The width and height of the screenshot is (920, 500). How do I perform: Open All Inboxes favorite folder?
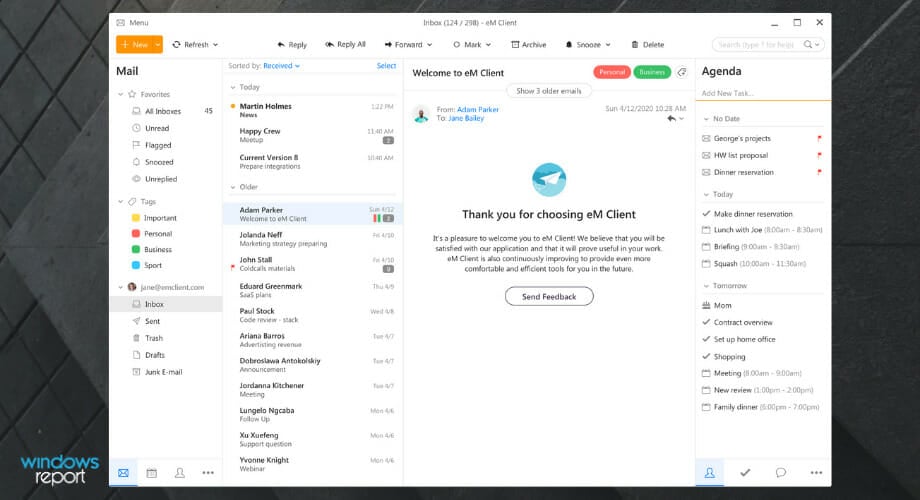tap(163, 111)
